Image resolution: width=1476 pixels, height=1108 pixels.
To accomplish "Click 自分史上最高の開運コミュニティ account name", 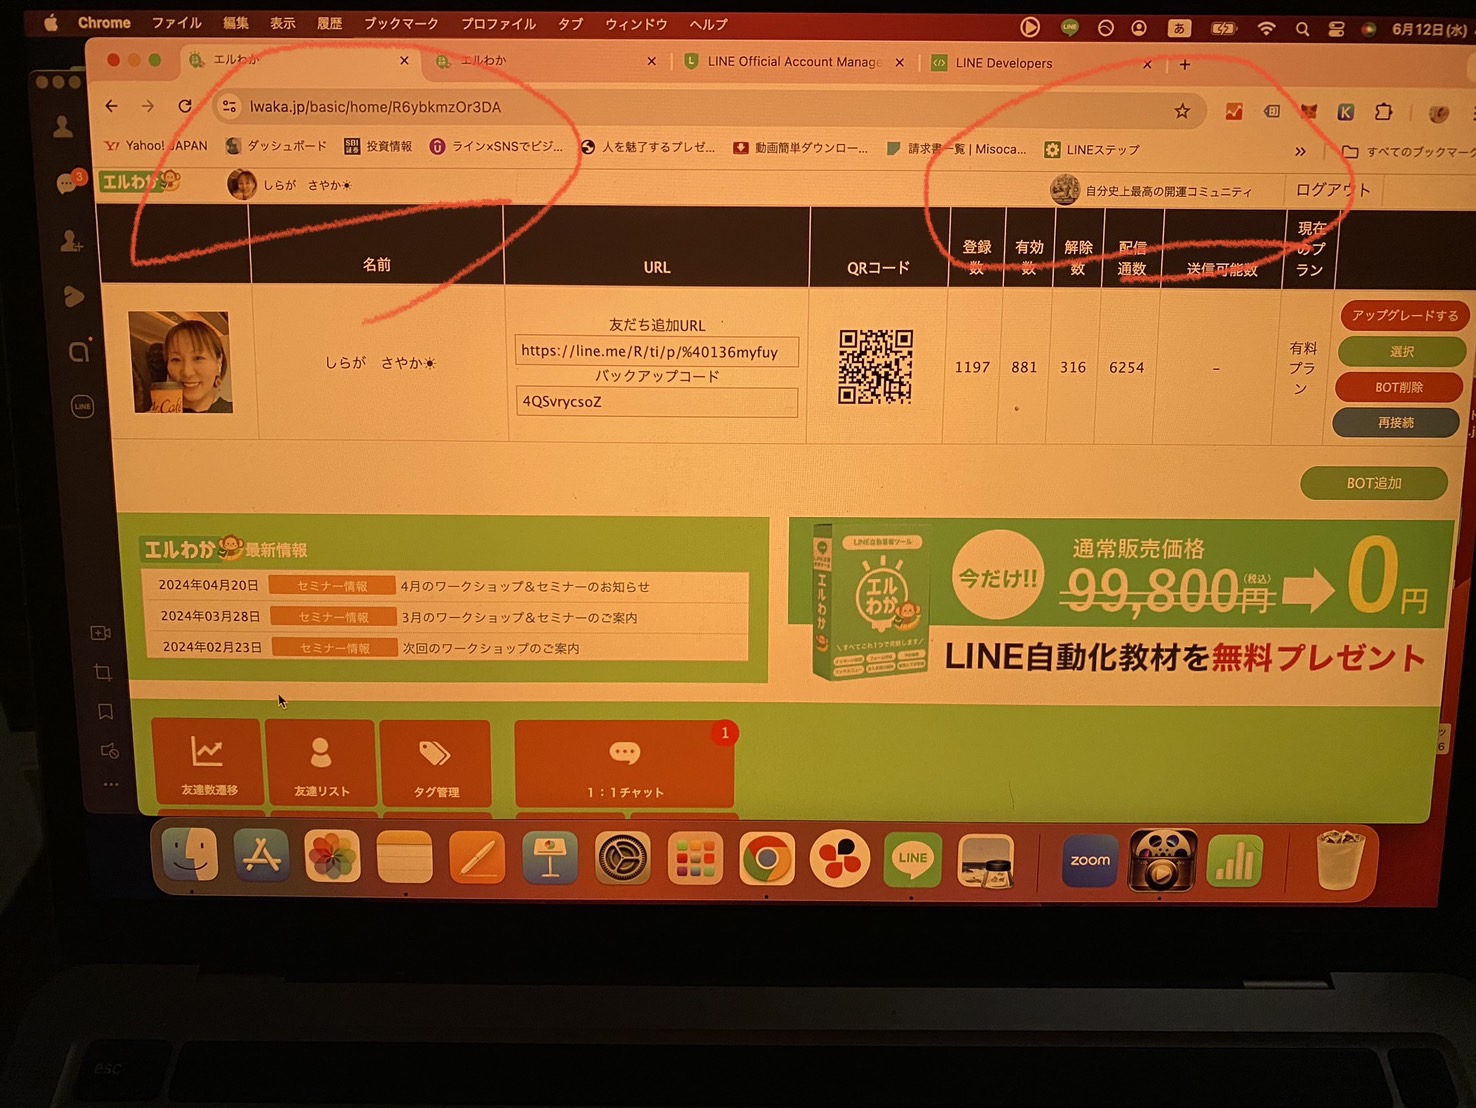I will [x=1168, y=191].
